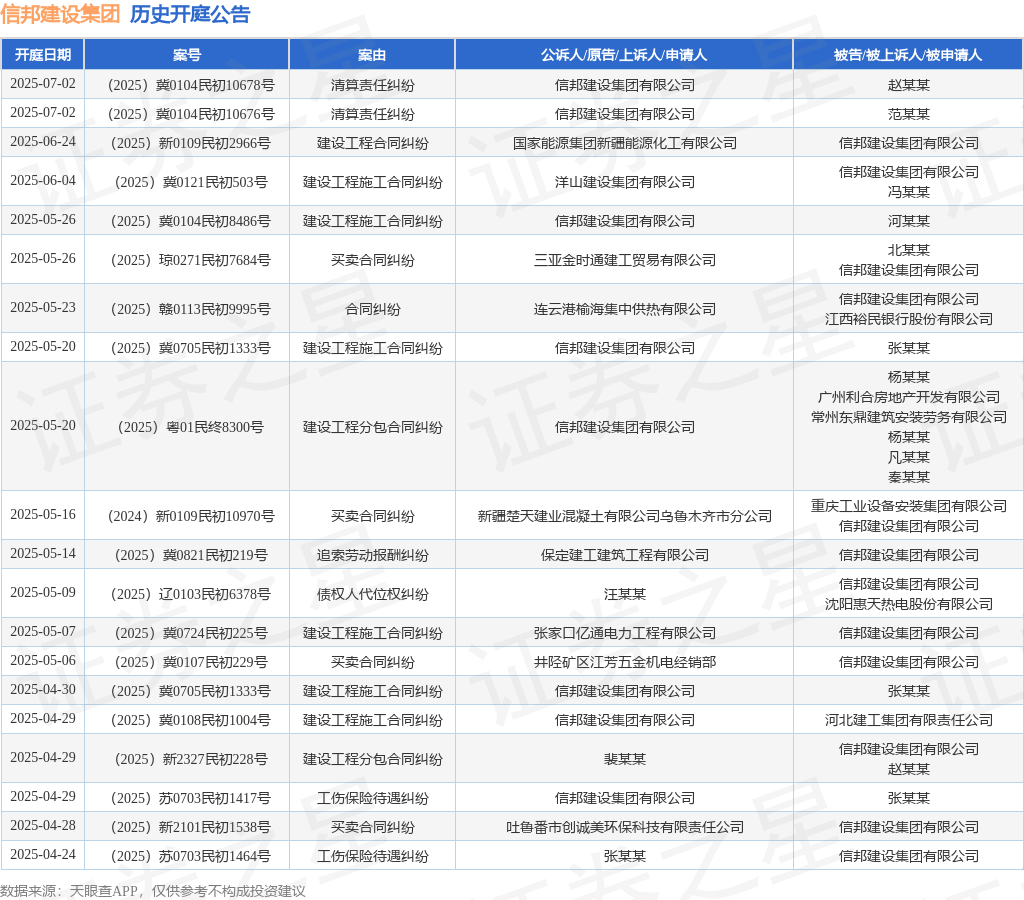Image resolution: width=1024 pixels, height=900 pixels.
Task: Click defendant 广州利合房地产开发有限公司
Action: point(908,397)
